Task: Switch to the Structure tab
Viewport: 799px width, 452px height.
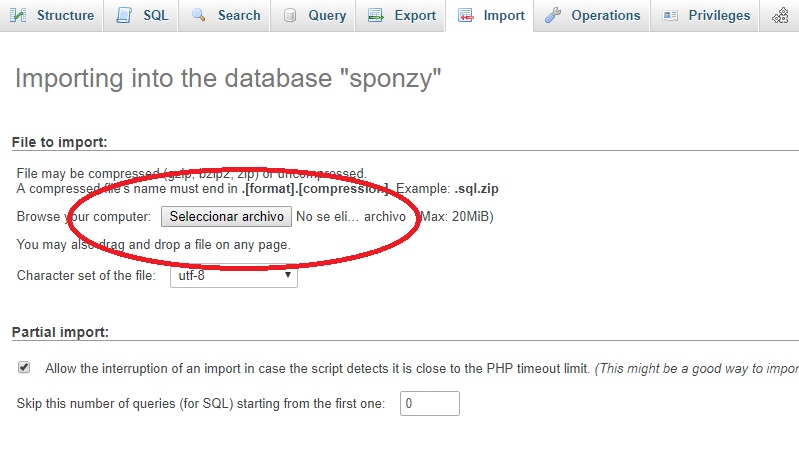Action: coord(65,16)
